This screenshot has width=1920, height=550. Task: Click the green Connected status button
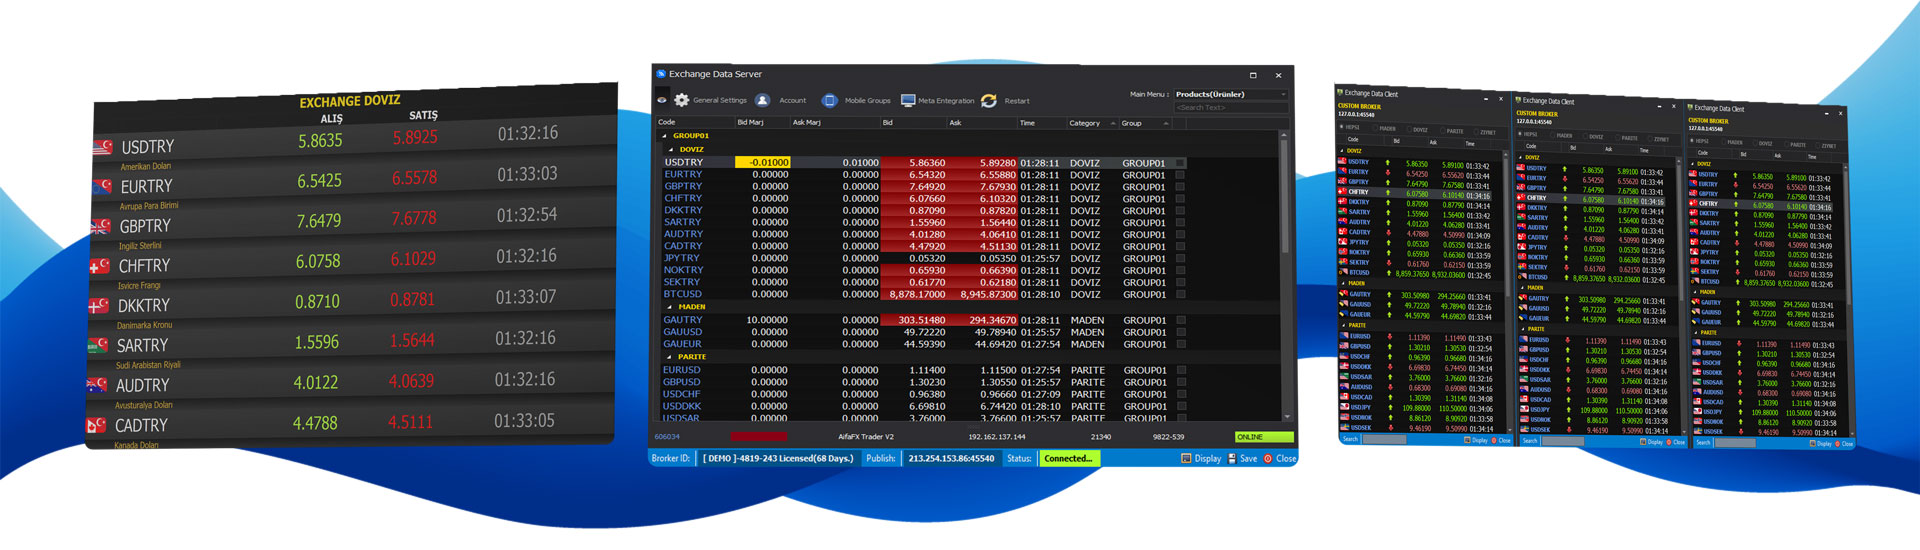click(x=1068, y=458)
